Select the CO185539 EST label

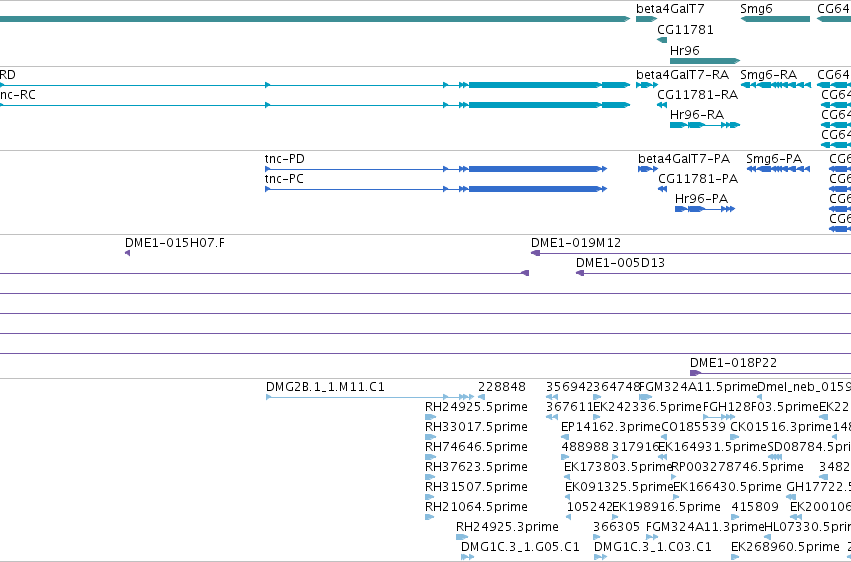[693, 427]
